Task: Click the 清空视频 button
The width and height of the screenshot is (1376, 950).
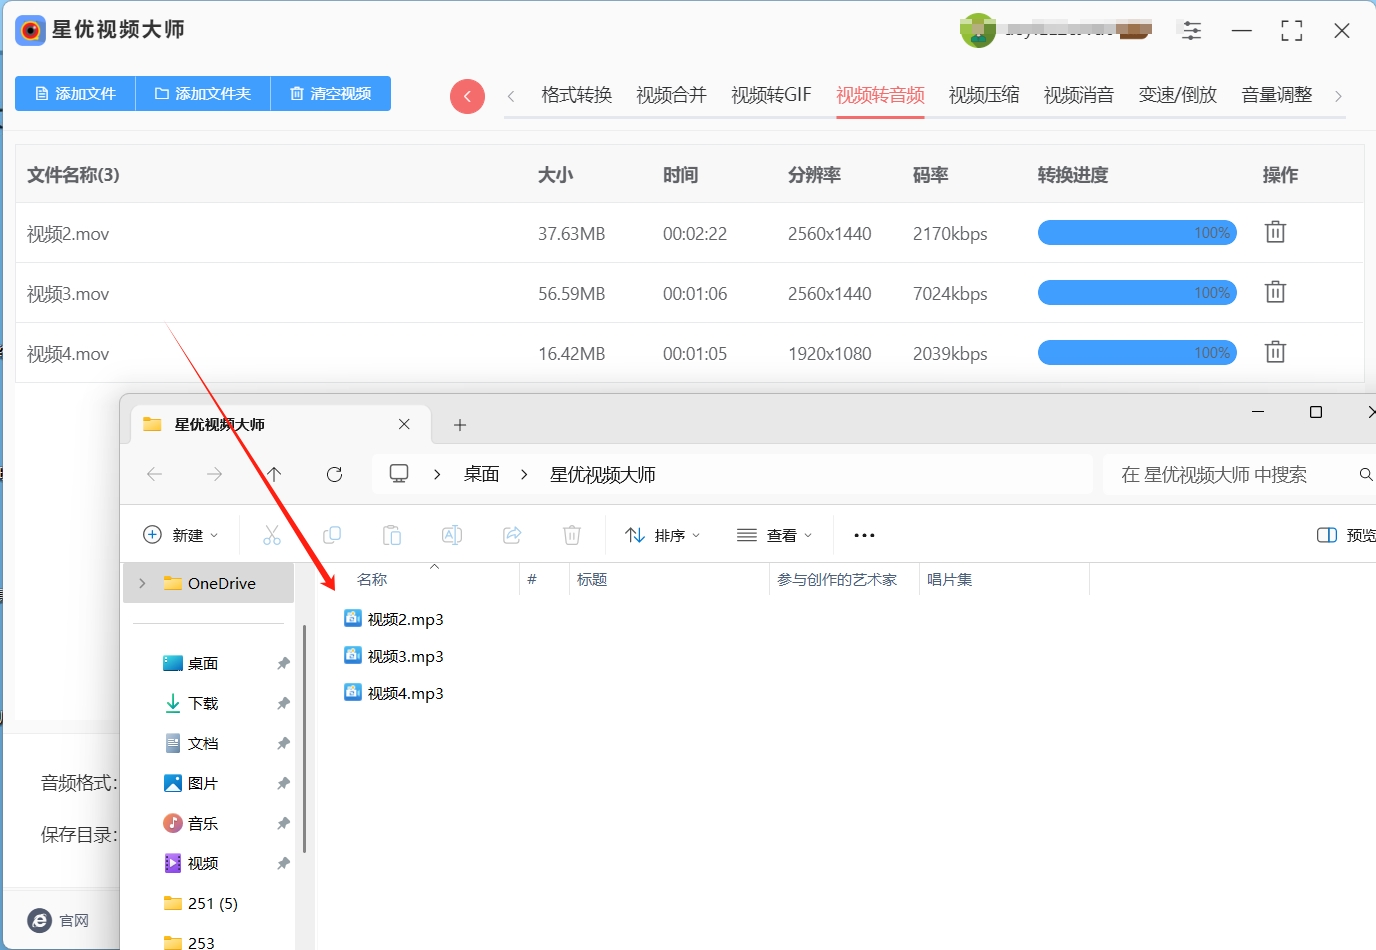Action: point(331,93)
